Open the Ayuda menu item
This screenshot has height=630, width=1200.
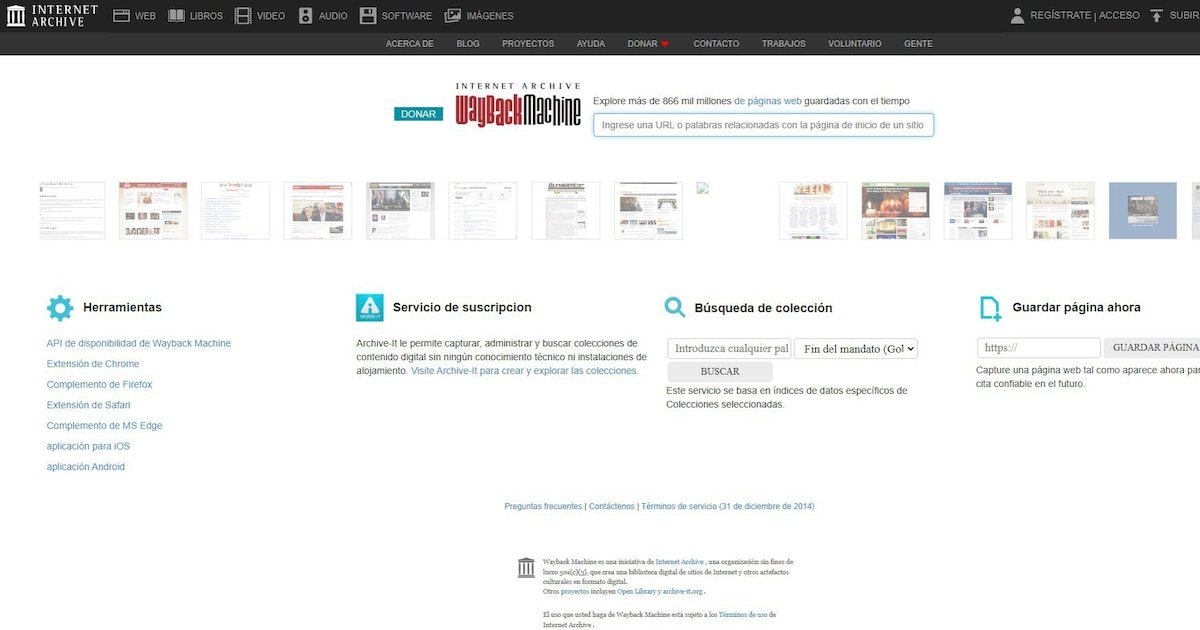click(590, 44)
